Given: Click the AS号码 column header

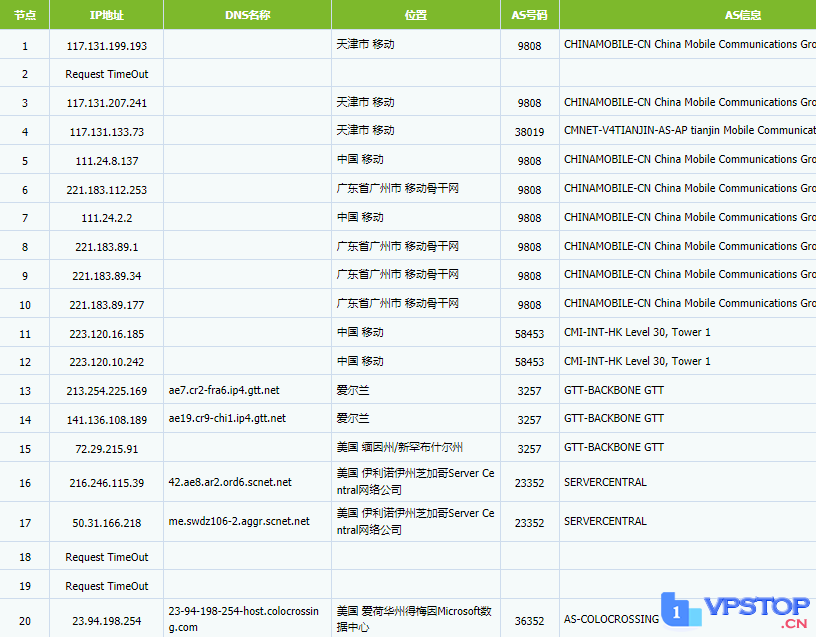Looking at the screenshot, I should tap(529, 15).
